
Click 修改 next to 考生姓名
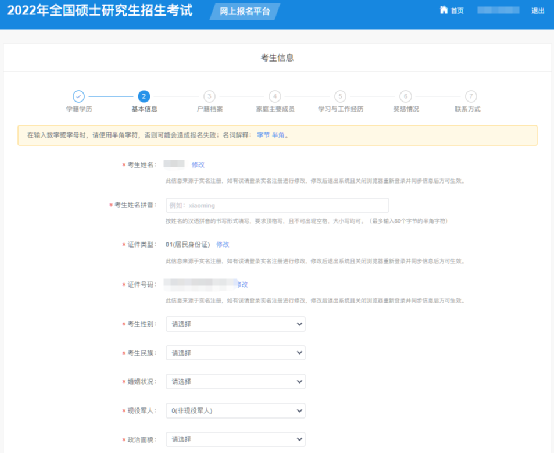pyautogui.click(x=198, y=165)
